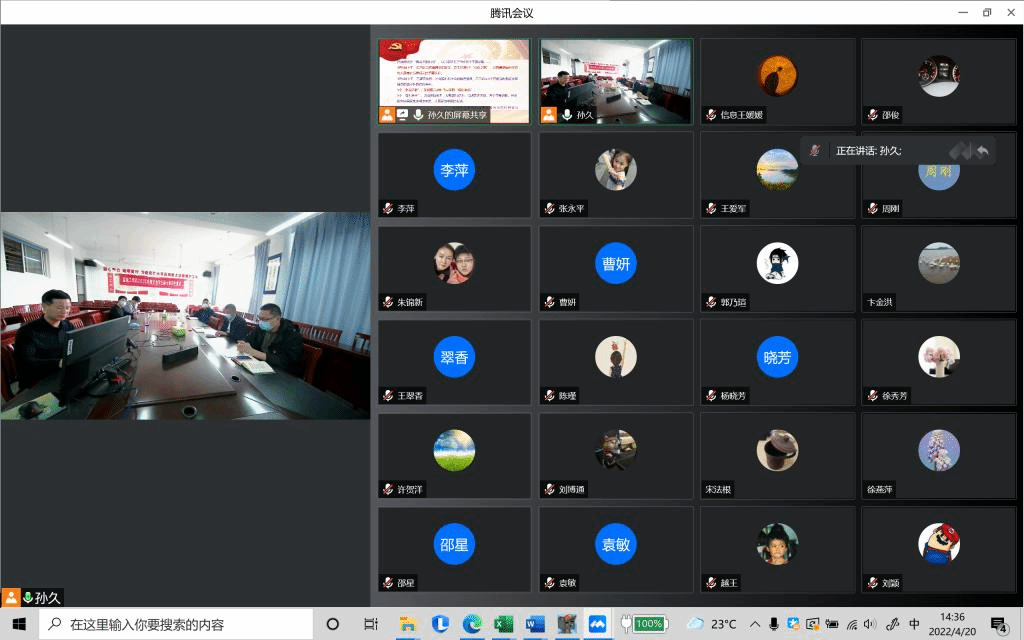
Task: Click the muted mic icon beside 李萍
Action: 387,209
